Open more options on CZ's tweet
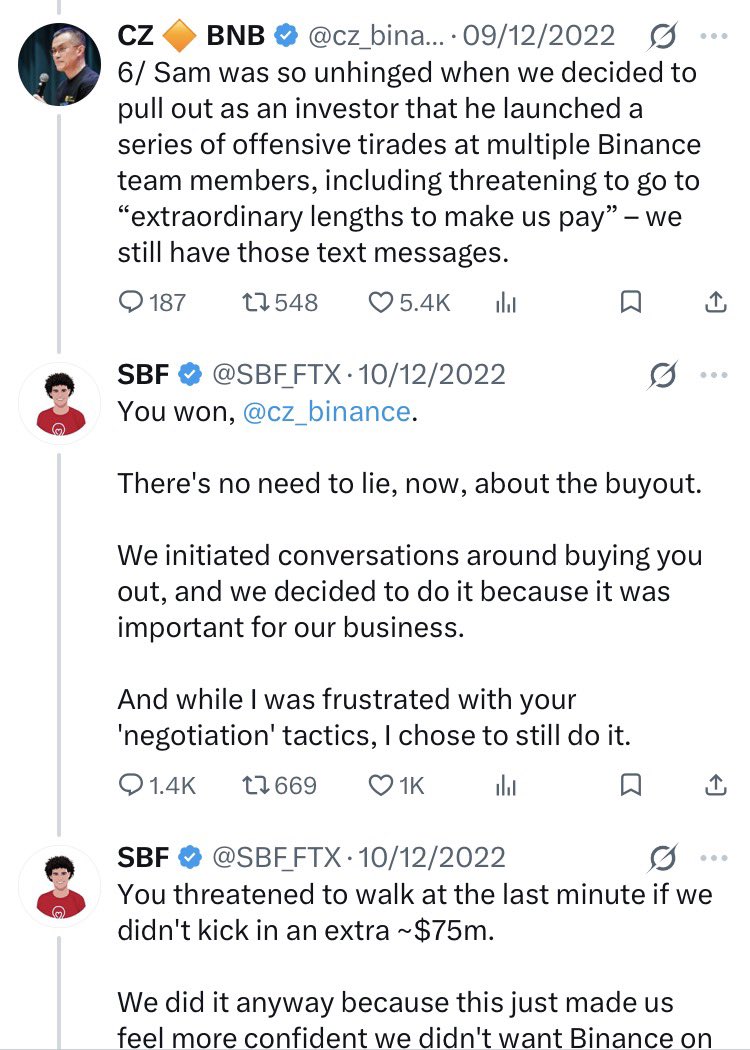750x1050 pixels. point(715,36)
